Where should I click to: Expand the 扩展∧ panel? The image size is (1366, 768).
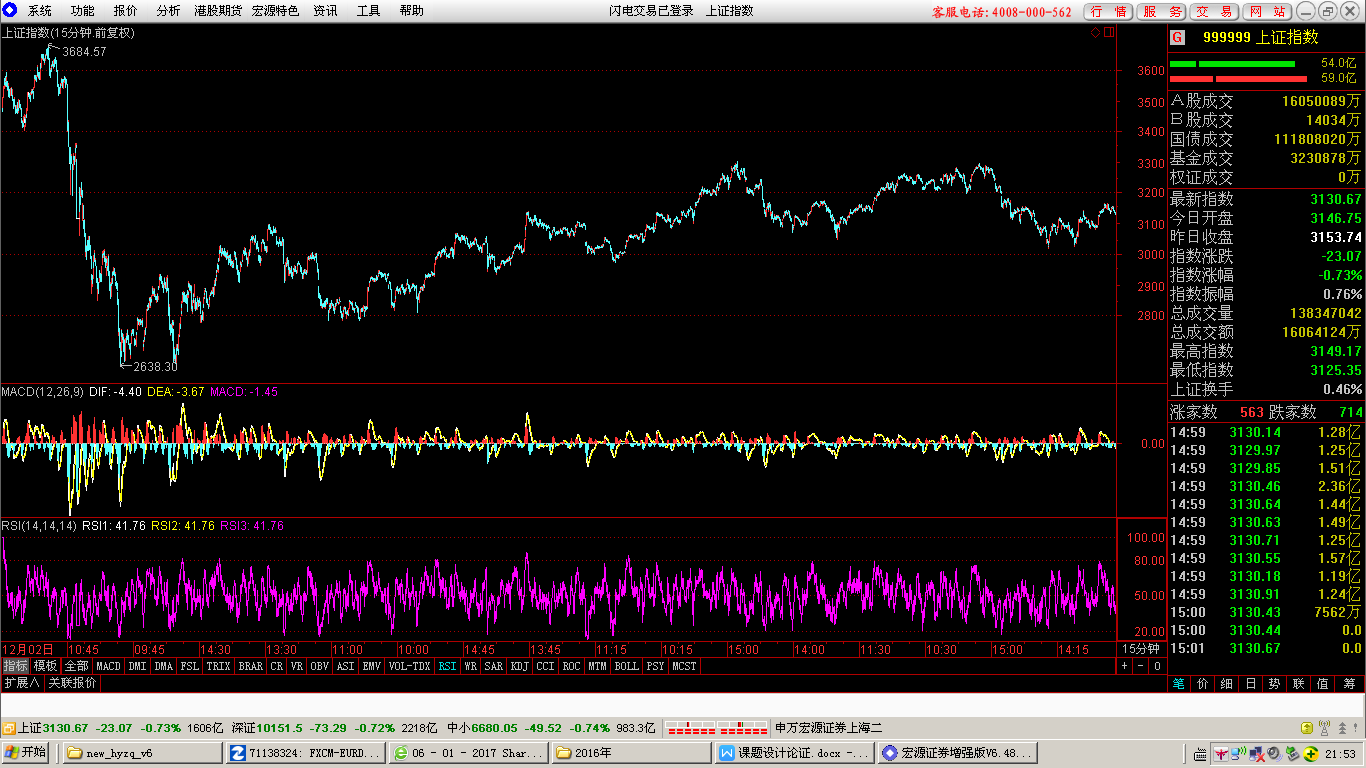(22, 682)
